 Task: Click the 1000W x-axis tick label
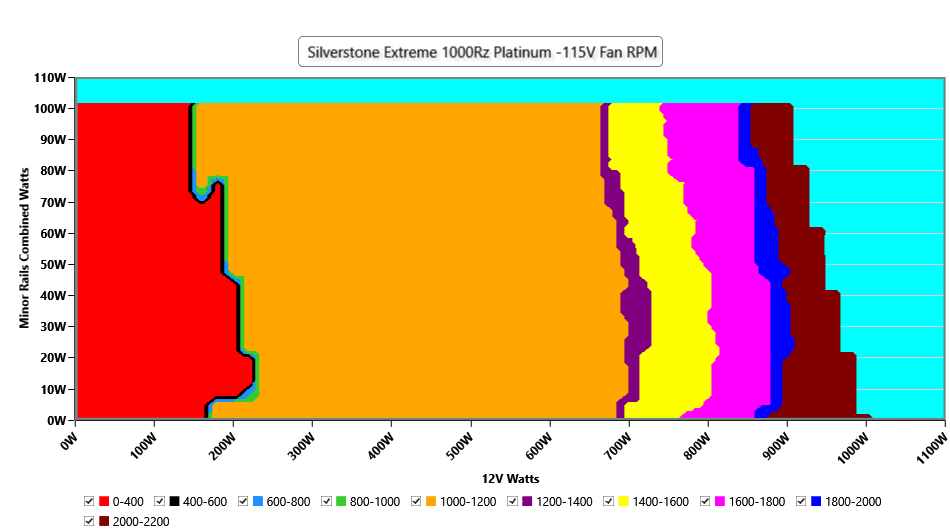[854, 449]
